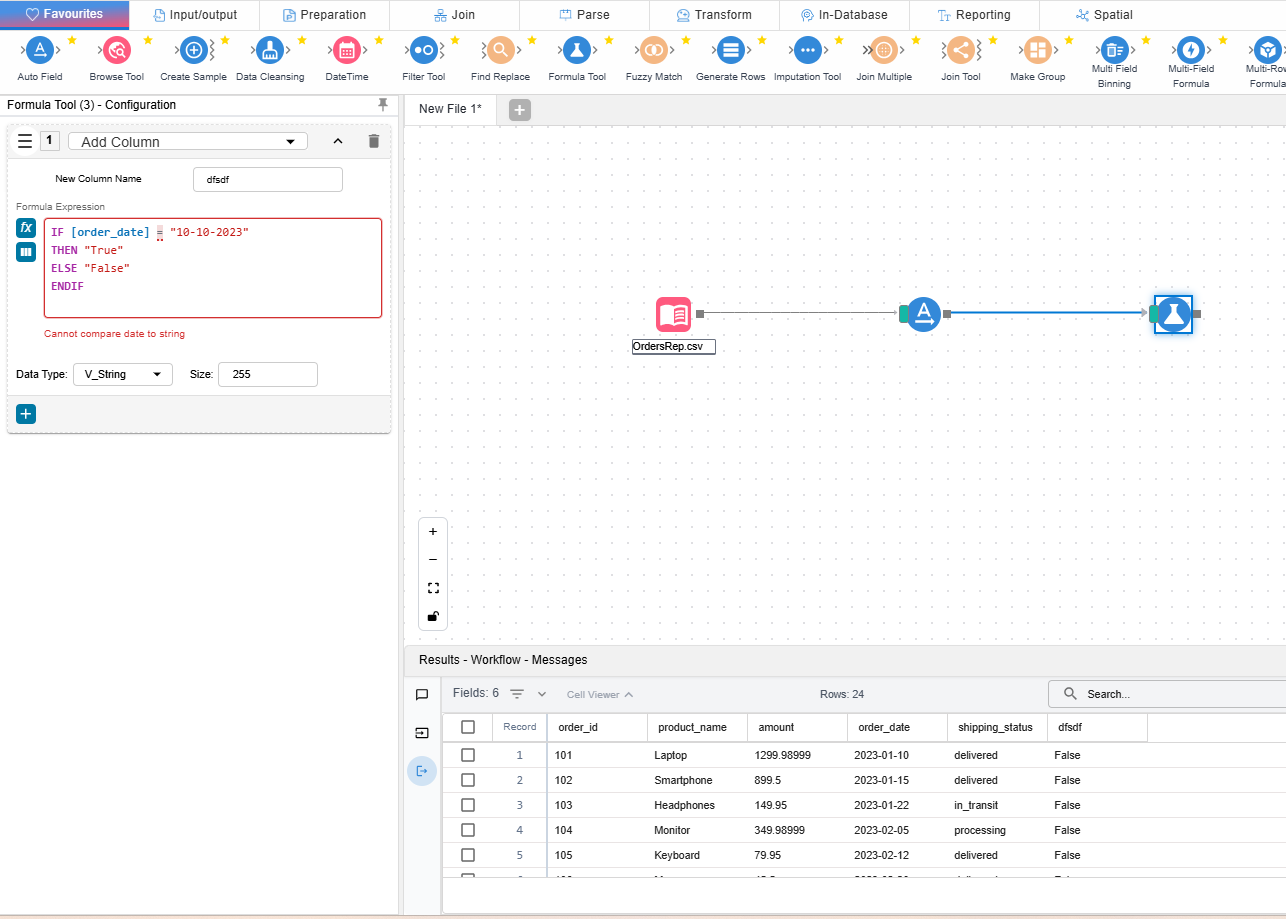The width and height of the screenshot is (1286, 919).
Task: Click the canvas zoom in plus button
Action: click(433, 532)
